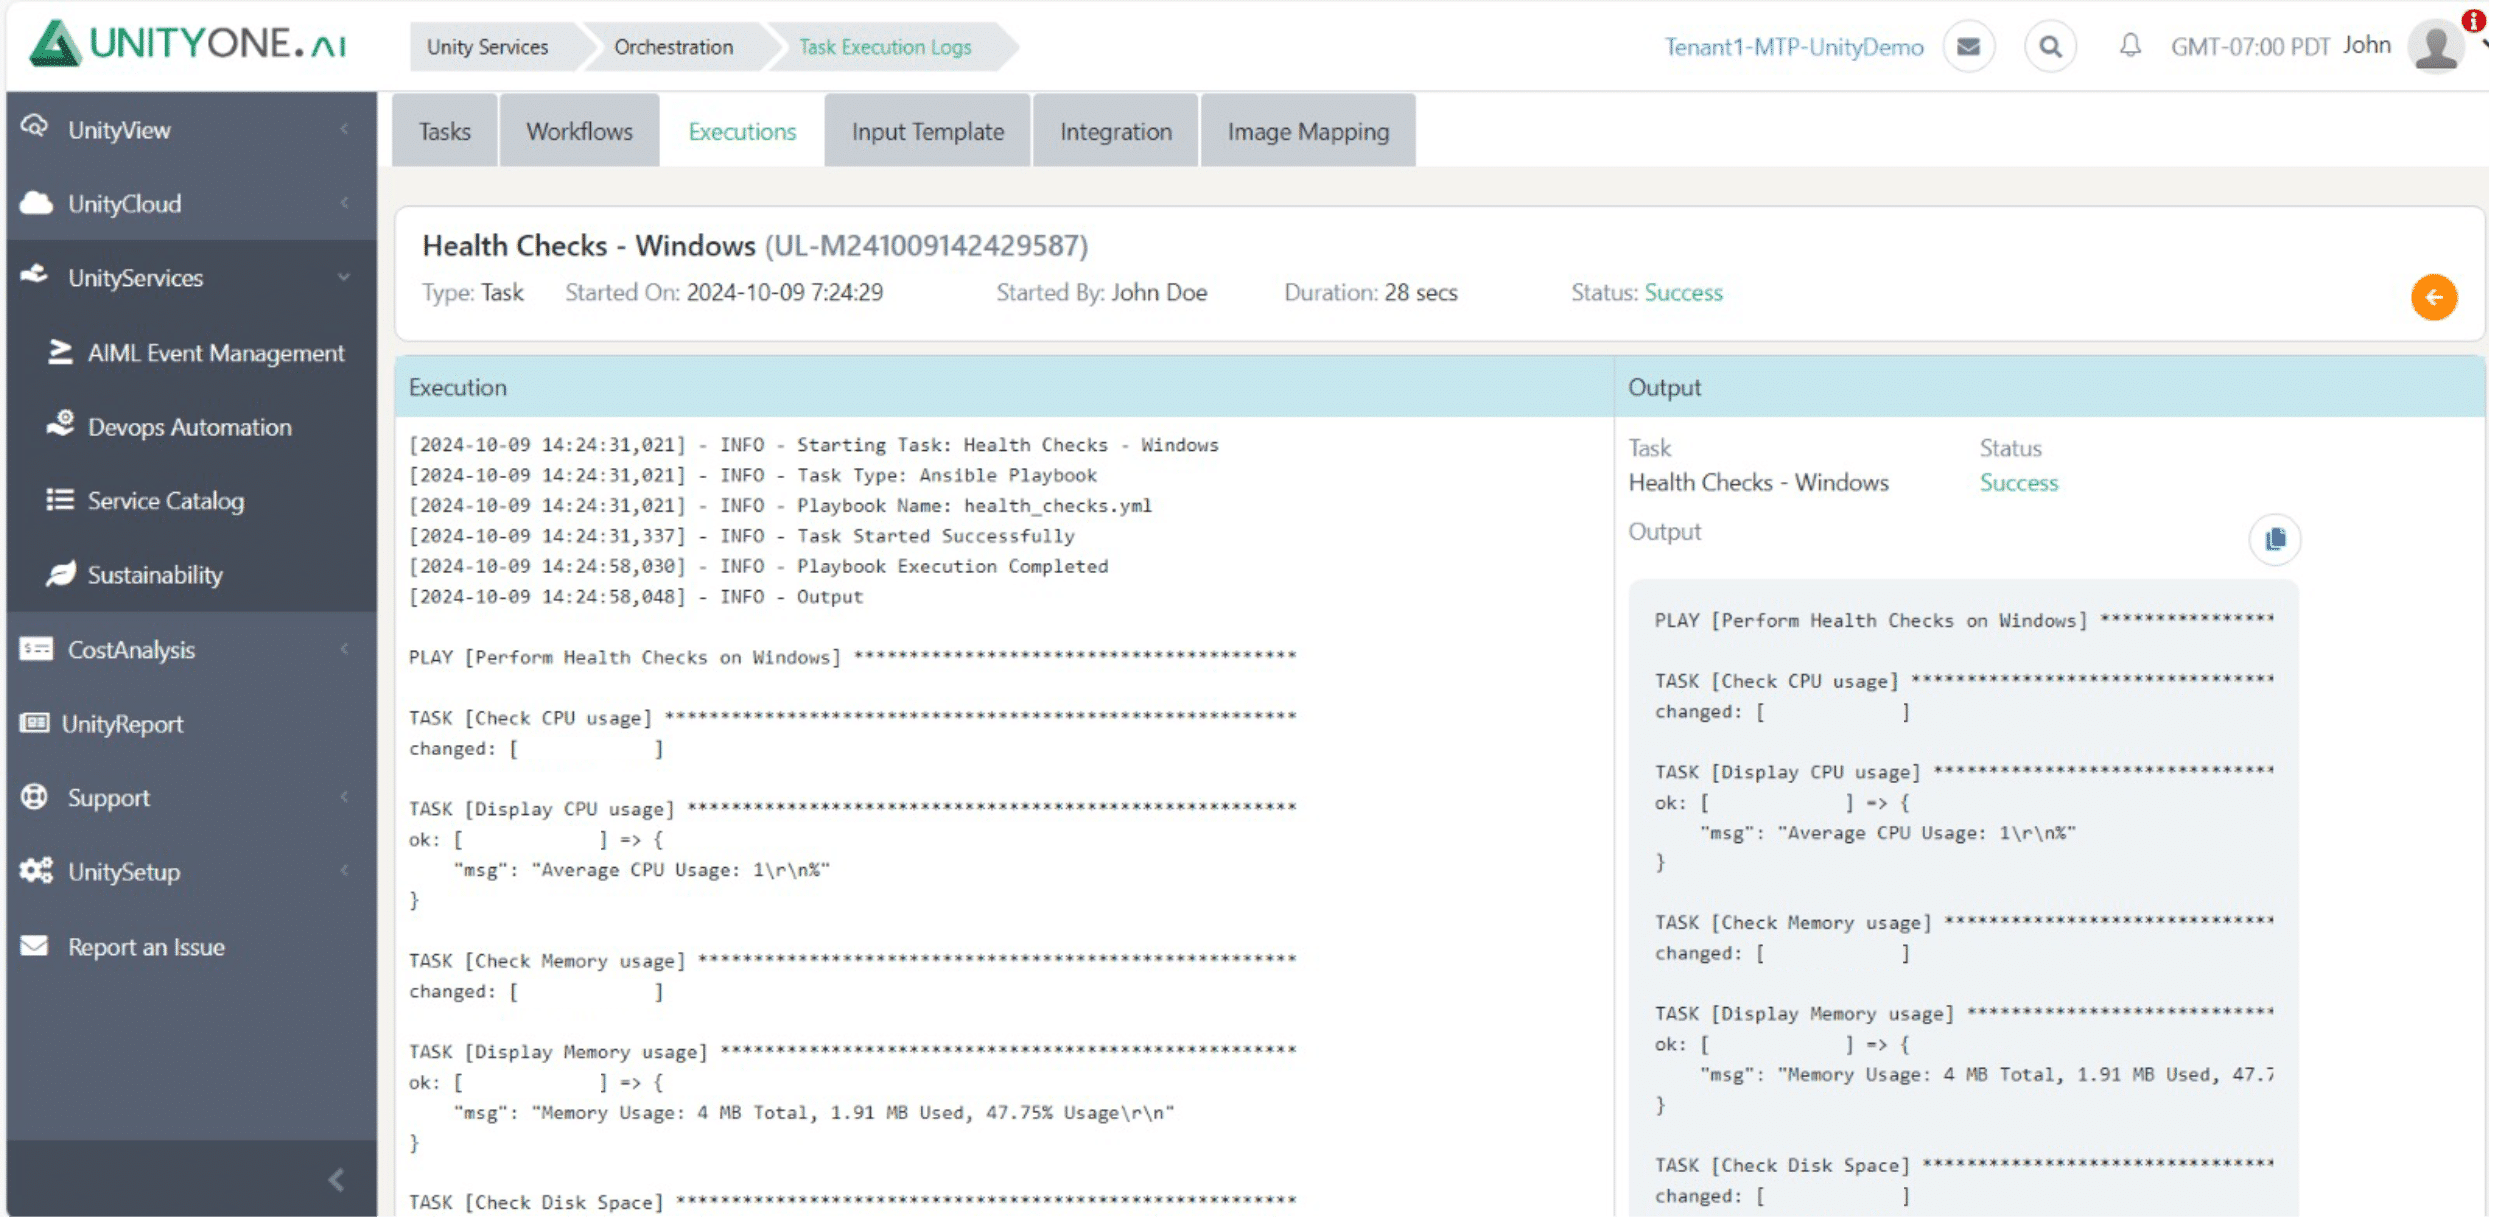Viewport: 2500px width, 1227px height.
Task: Open the Input Template tab
Action: click(927, 131)
